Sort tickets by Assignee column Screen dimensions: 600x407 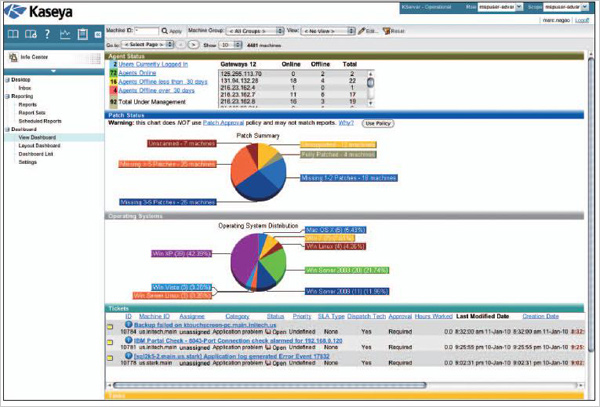[x=192, y=316]
